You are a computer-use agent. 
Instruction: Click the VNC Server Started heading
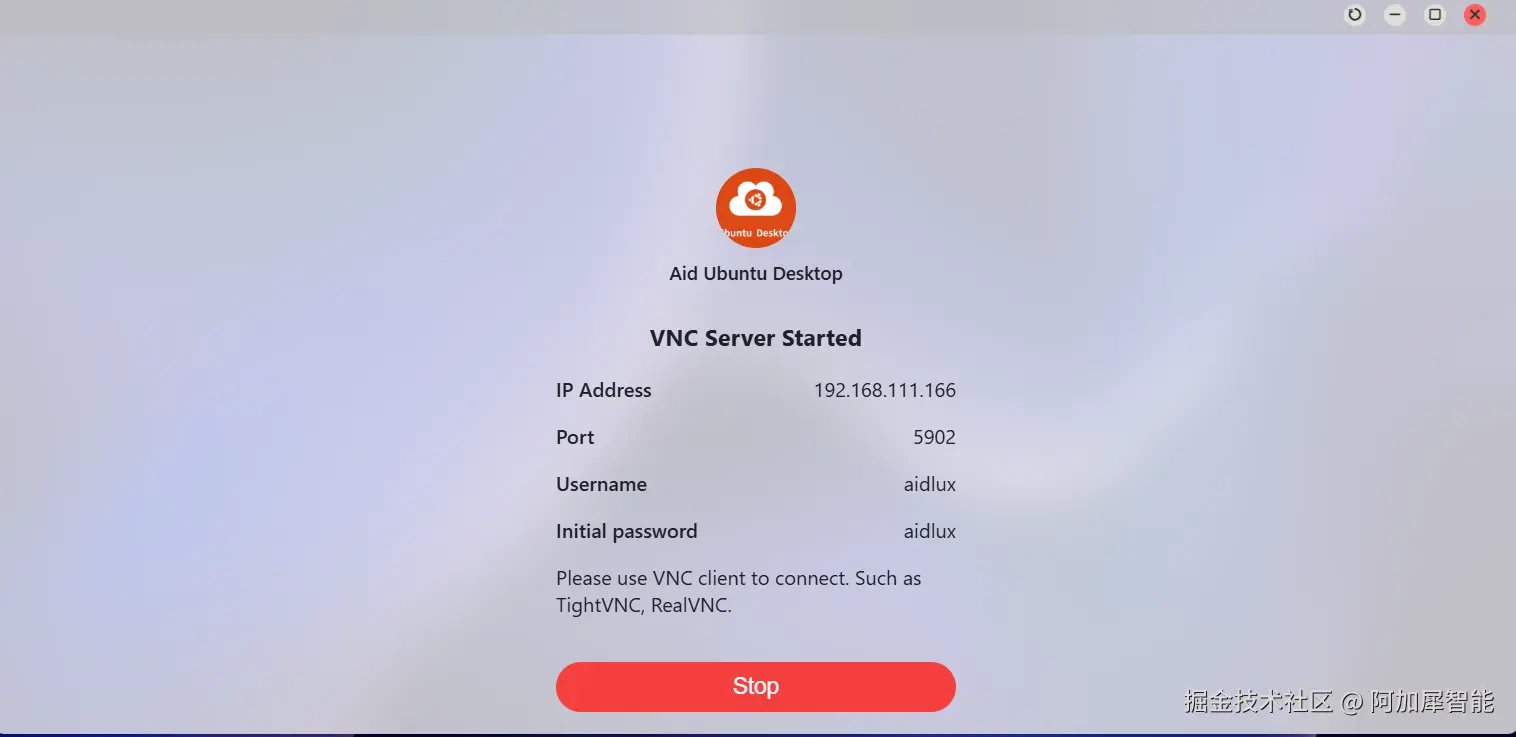[756, 338]
